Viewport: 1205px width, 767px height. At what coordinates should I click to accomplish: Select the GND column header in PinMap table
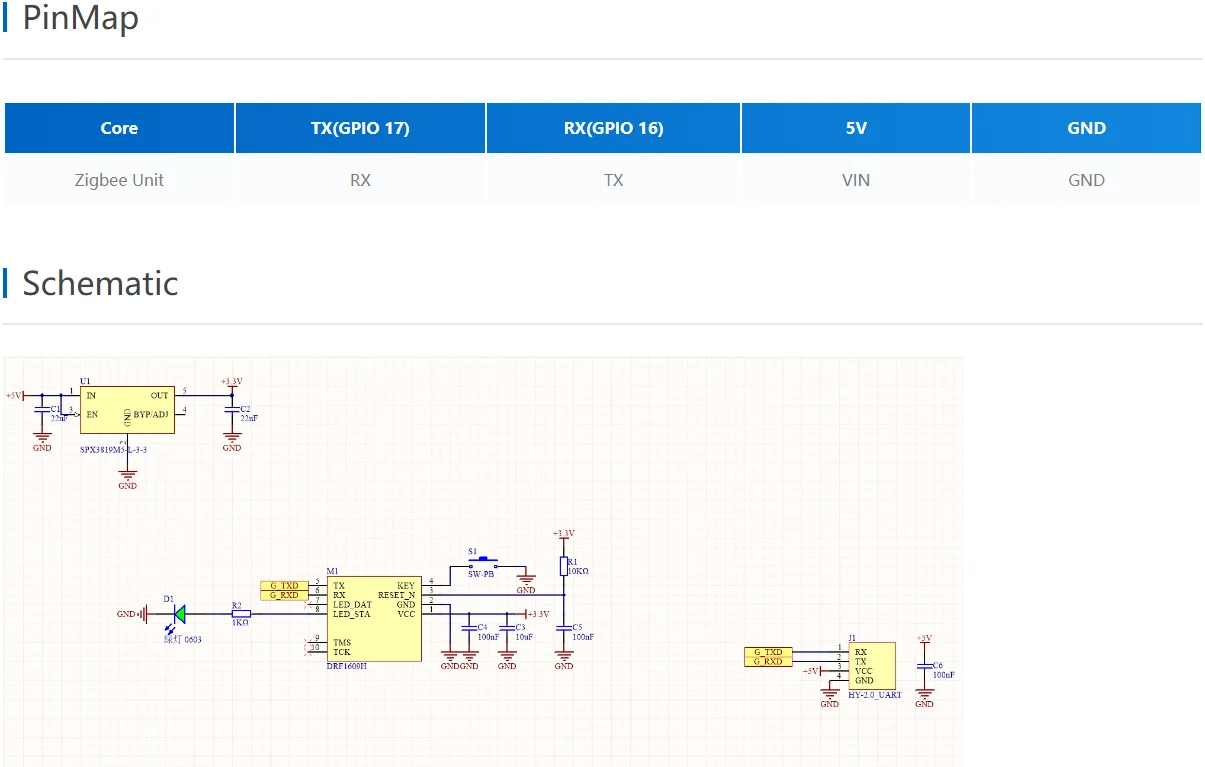click(1086, 128)
